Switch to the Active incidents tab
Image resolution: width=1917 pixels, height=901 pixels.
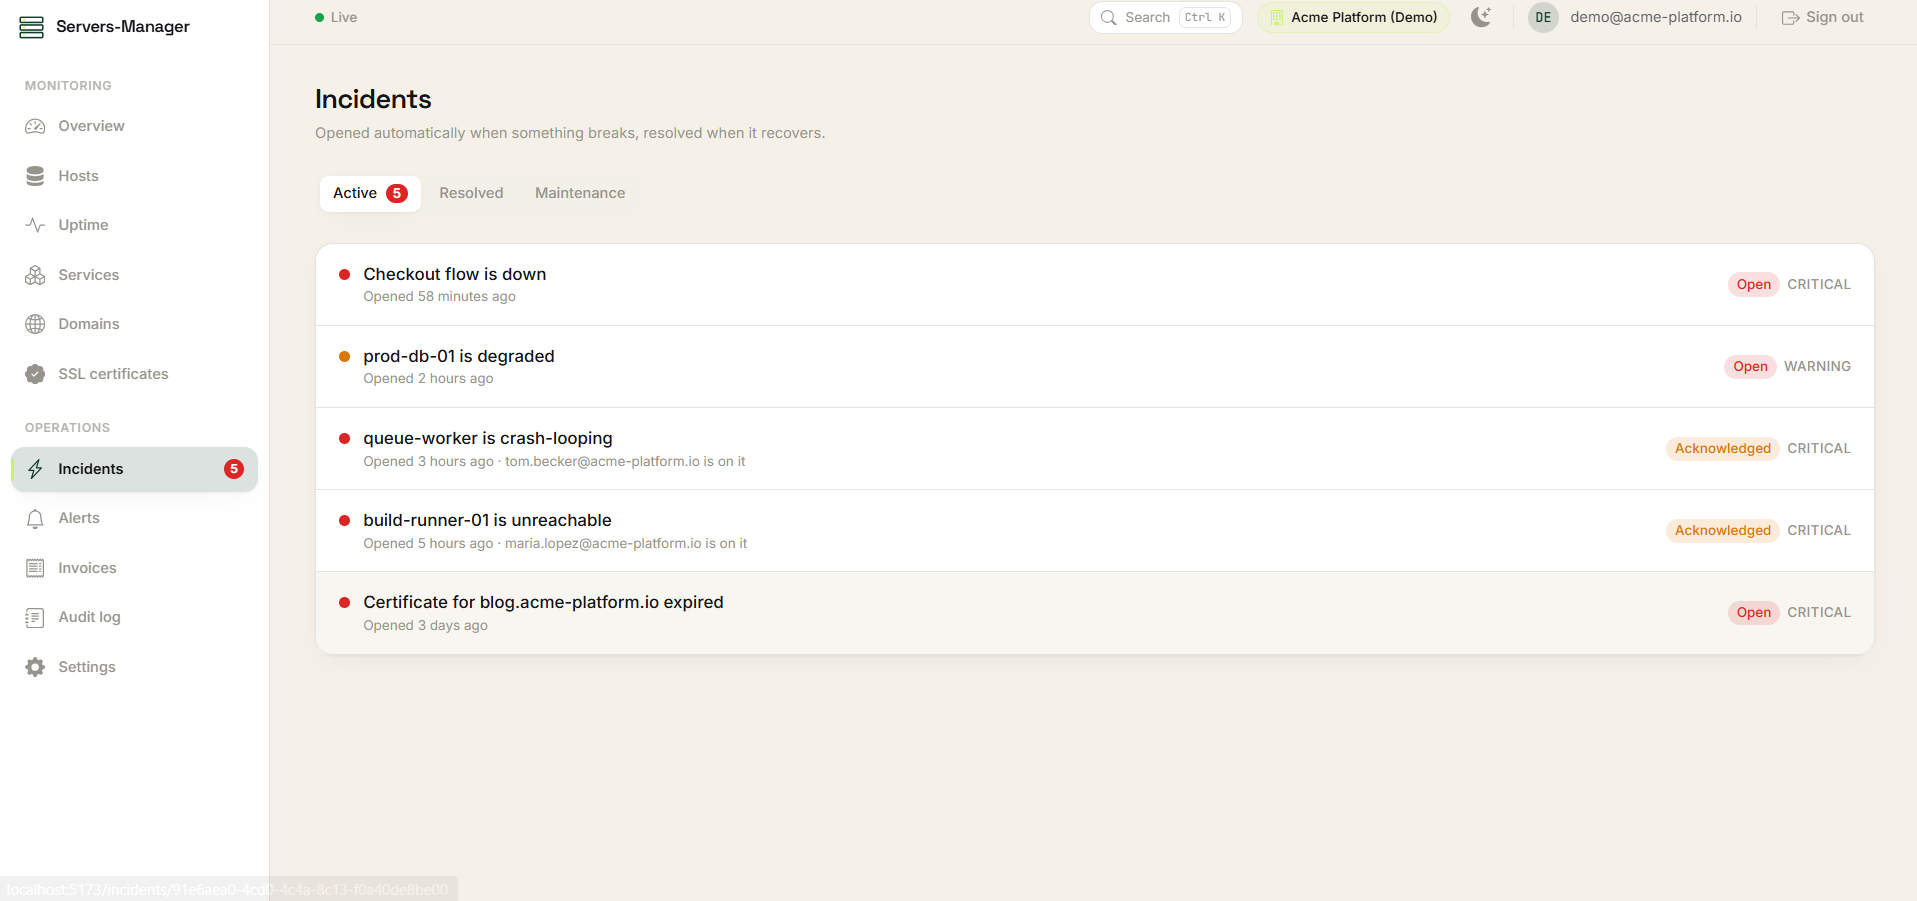pos(370,193)
